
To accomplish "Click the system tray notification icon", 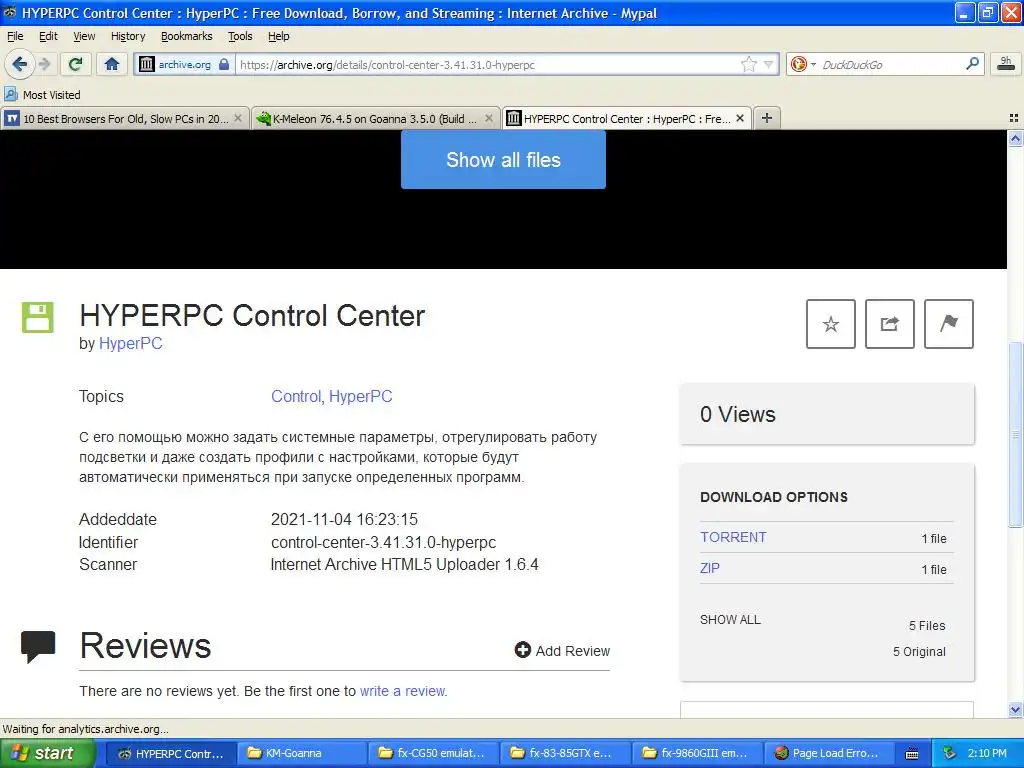I will pos(950,753).
